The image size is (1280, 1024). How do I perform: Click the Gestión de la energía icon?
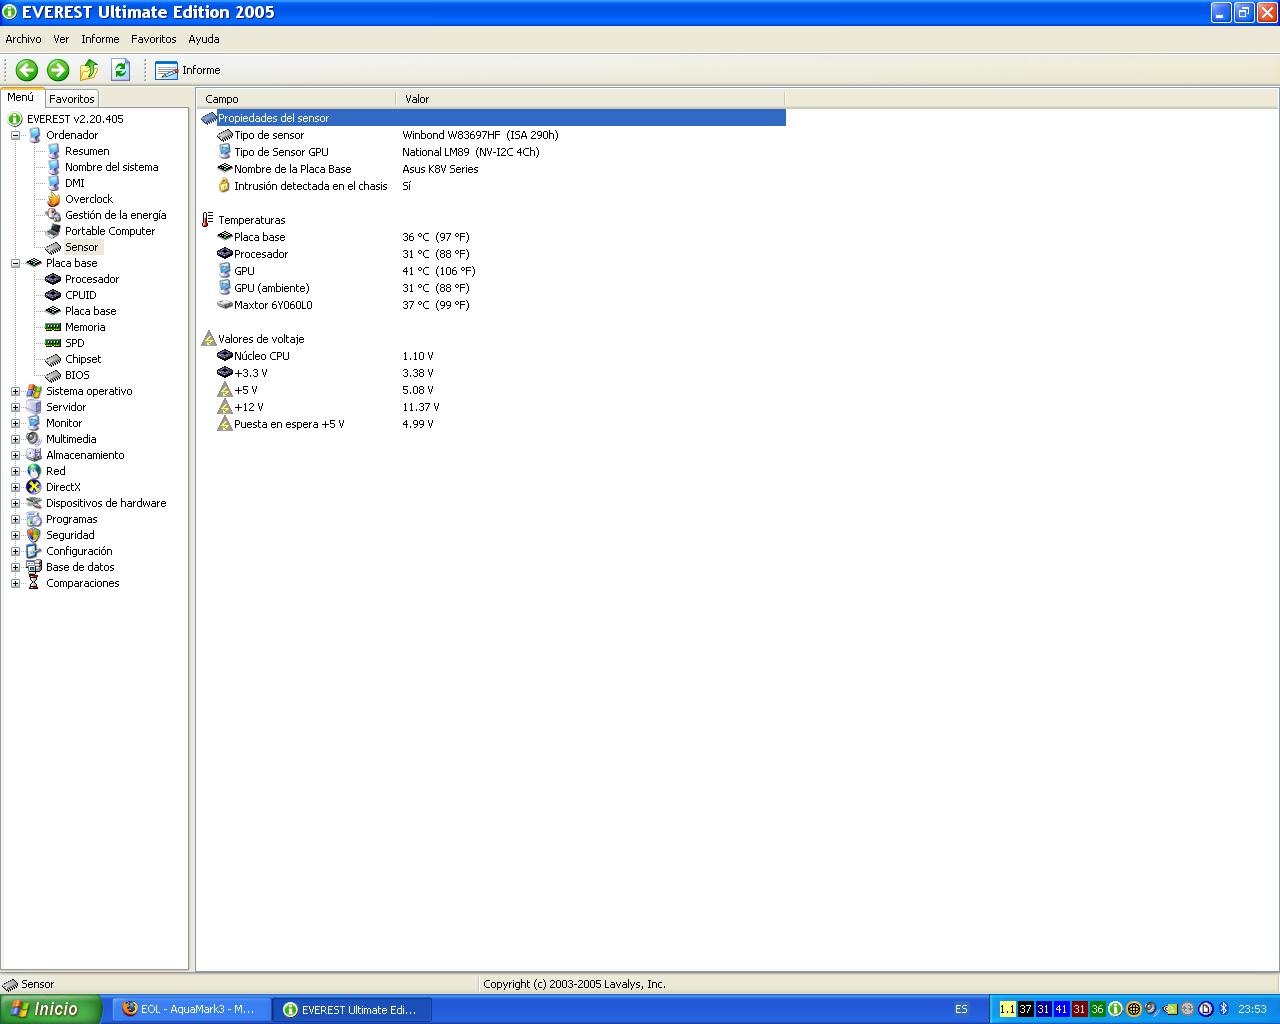[x=54, y=215]
